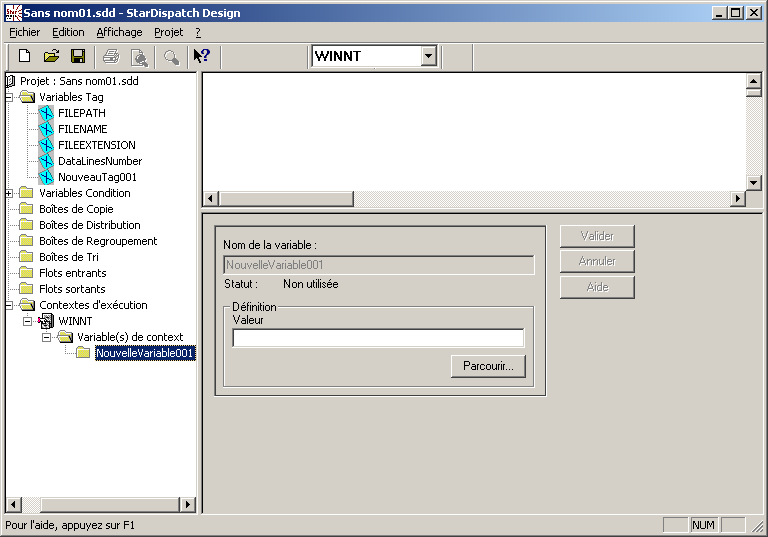Open the WINNT context dropdown
This screenshot has width=768, height=537.
coord(429,56)
